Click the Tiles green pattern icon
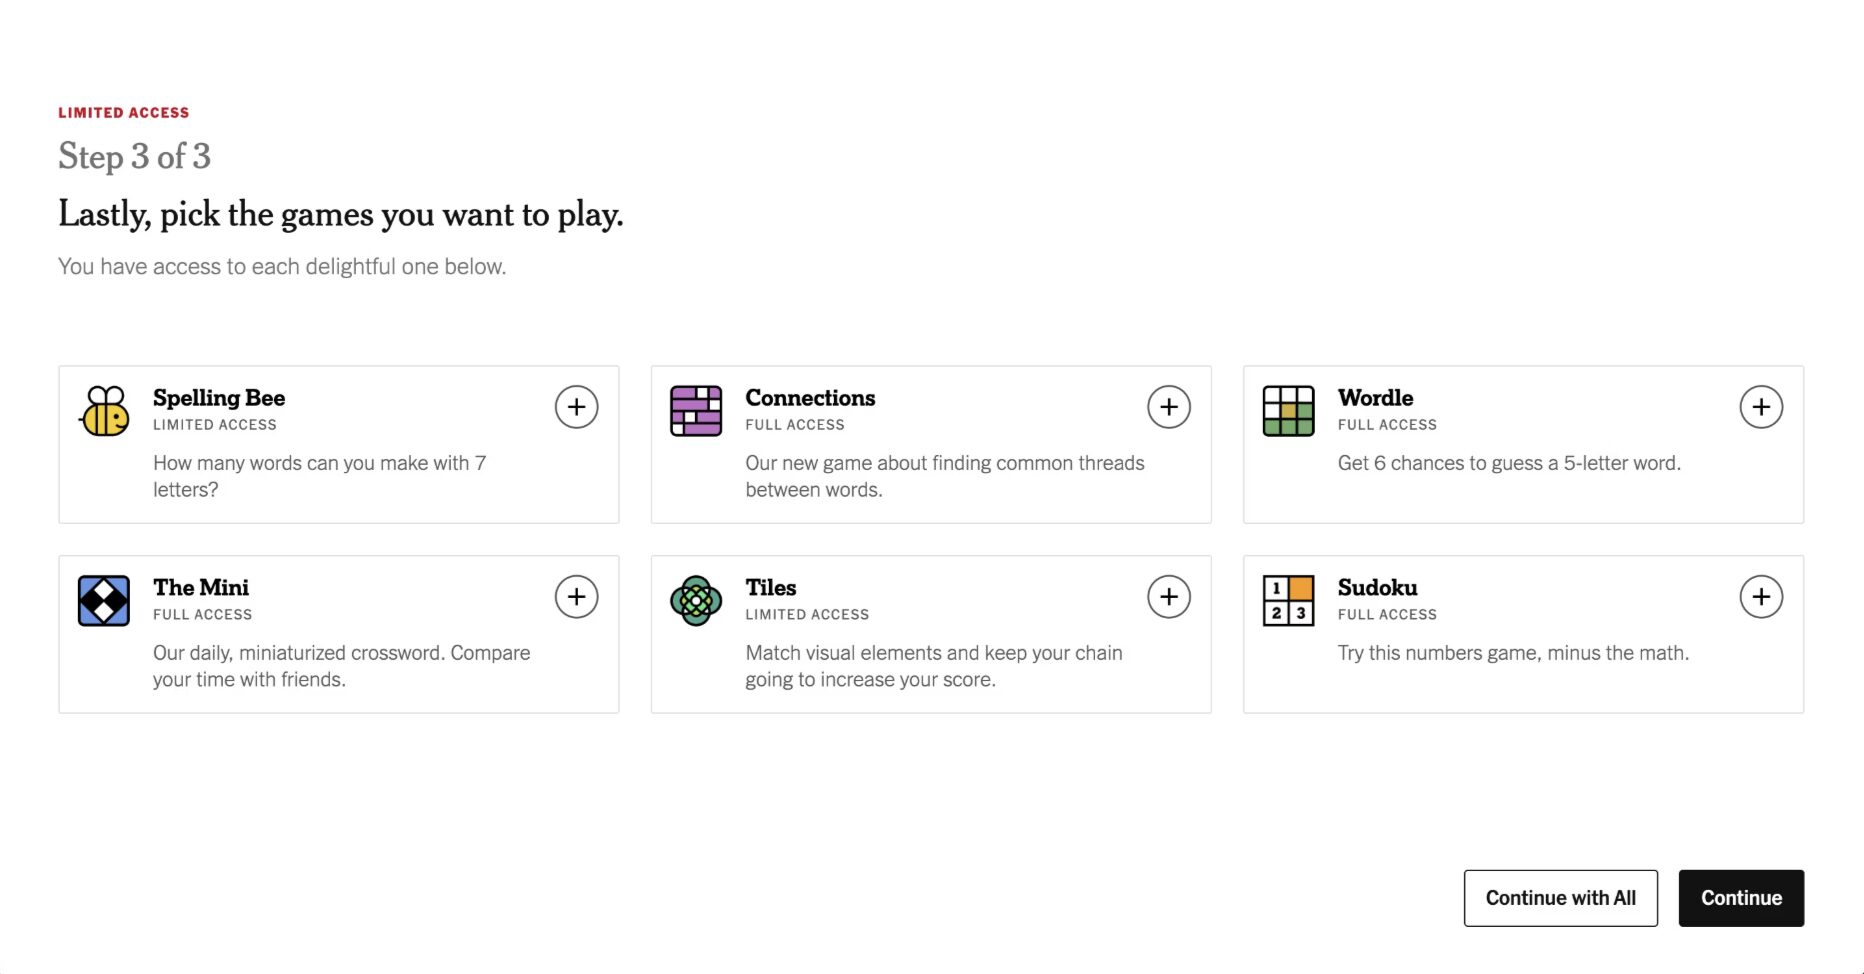The image size is (1864, 974). [x=696, y=601]
